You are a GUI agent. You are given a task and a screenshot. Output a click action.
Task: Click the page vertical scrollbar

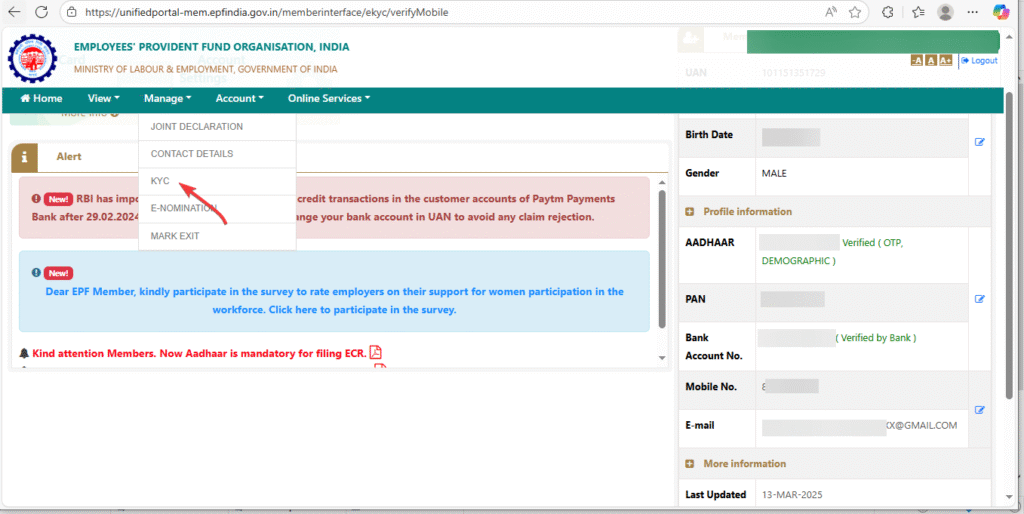coord(1009,245)
